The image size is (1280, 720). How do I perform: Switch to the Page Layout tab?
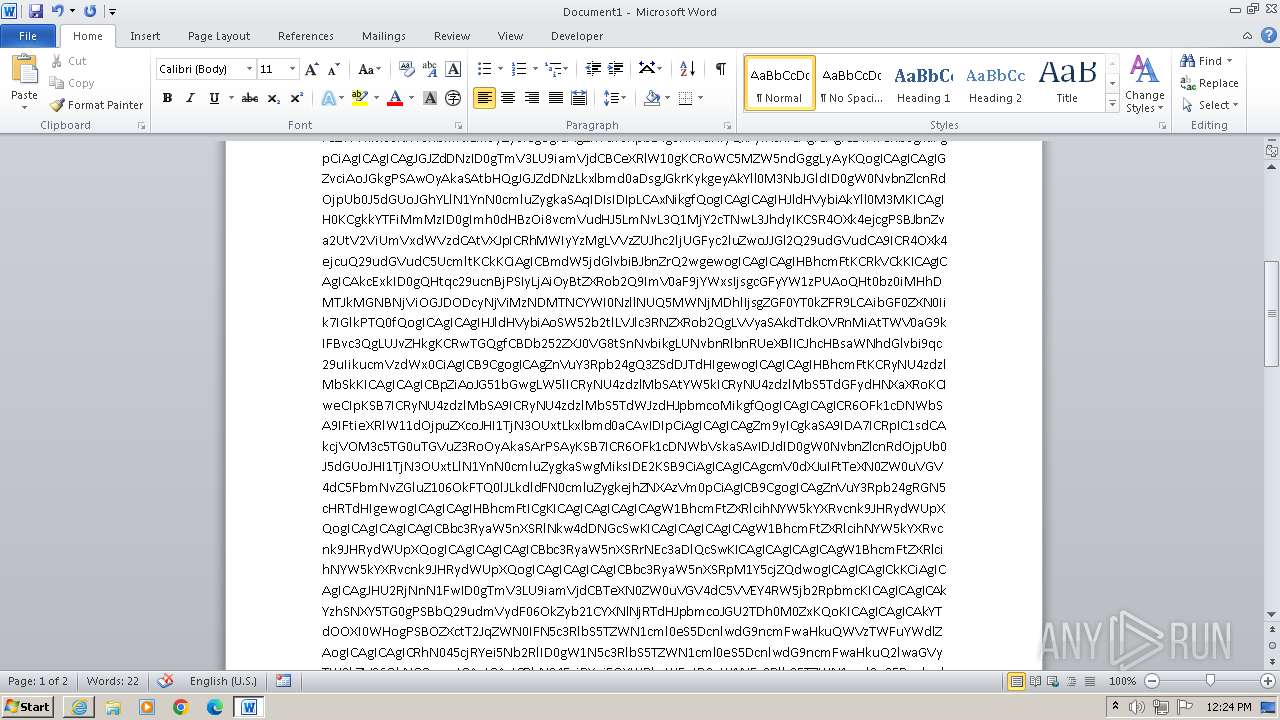click(x=219, y=36)
